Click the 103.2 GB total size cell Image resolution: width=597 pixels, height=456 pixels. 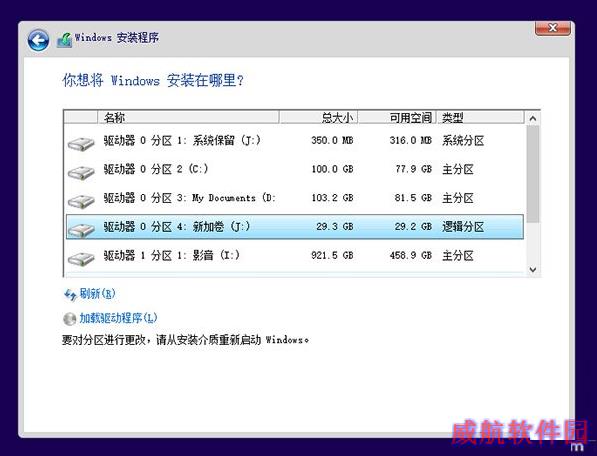(x=332, y=198)
